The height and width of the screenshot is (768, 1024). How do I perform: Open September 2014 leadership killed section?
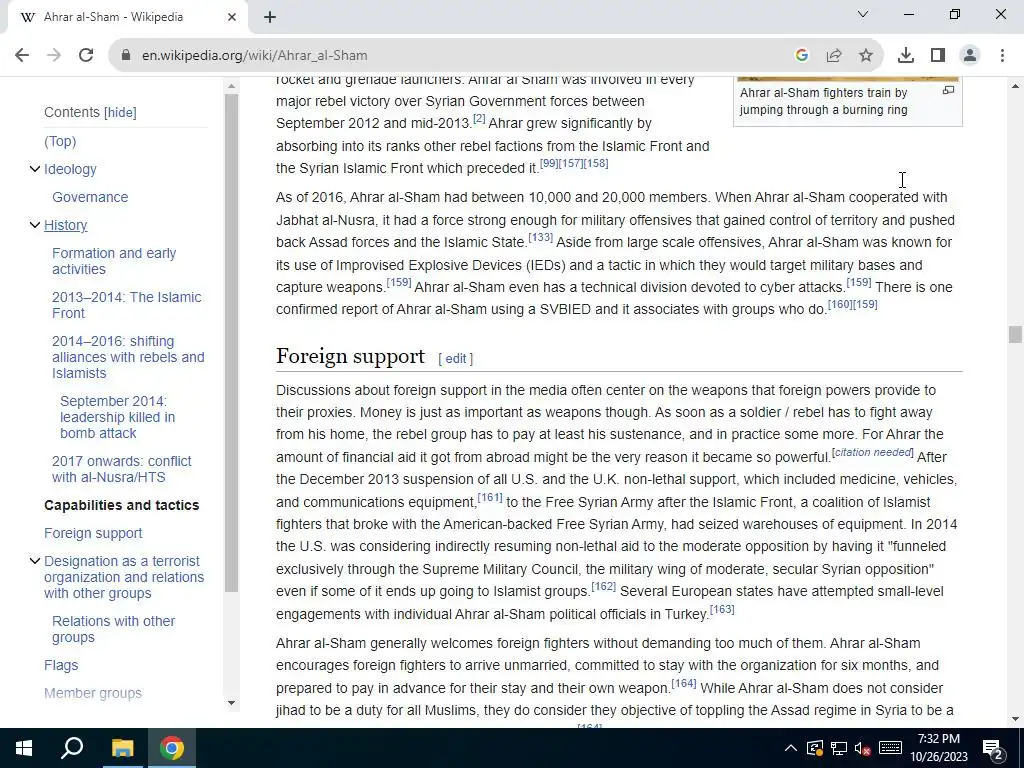pyautogui.click(x=118, y=417)
